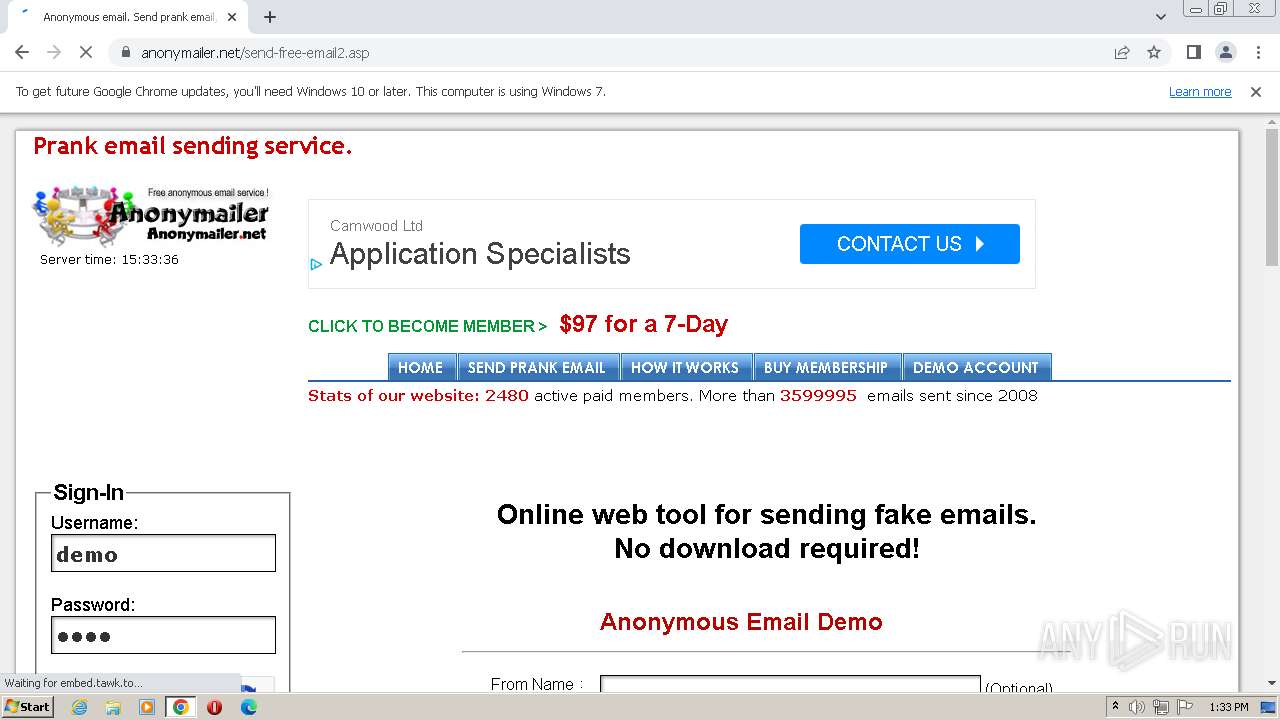Viewport: 1280px width, 720px height.
Task: Open media player taskbar icon
Action: click(147, 707)
